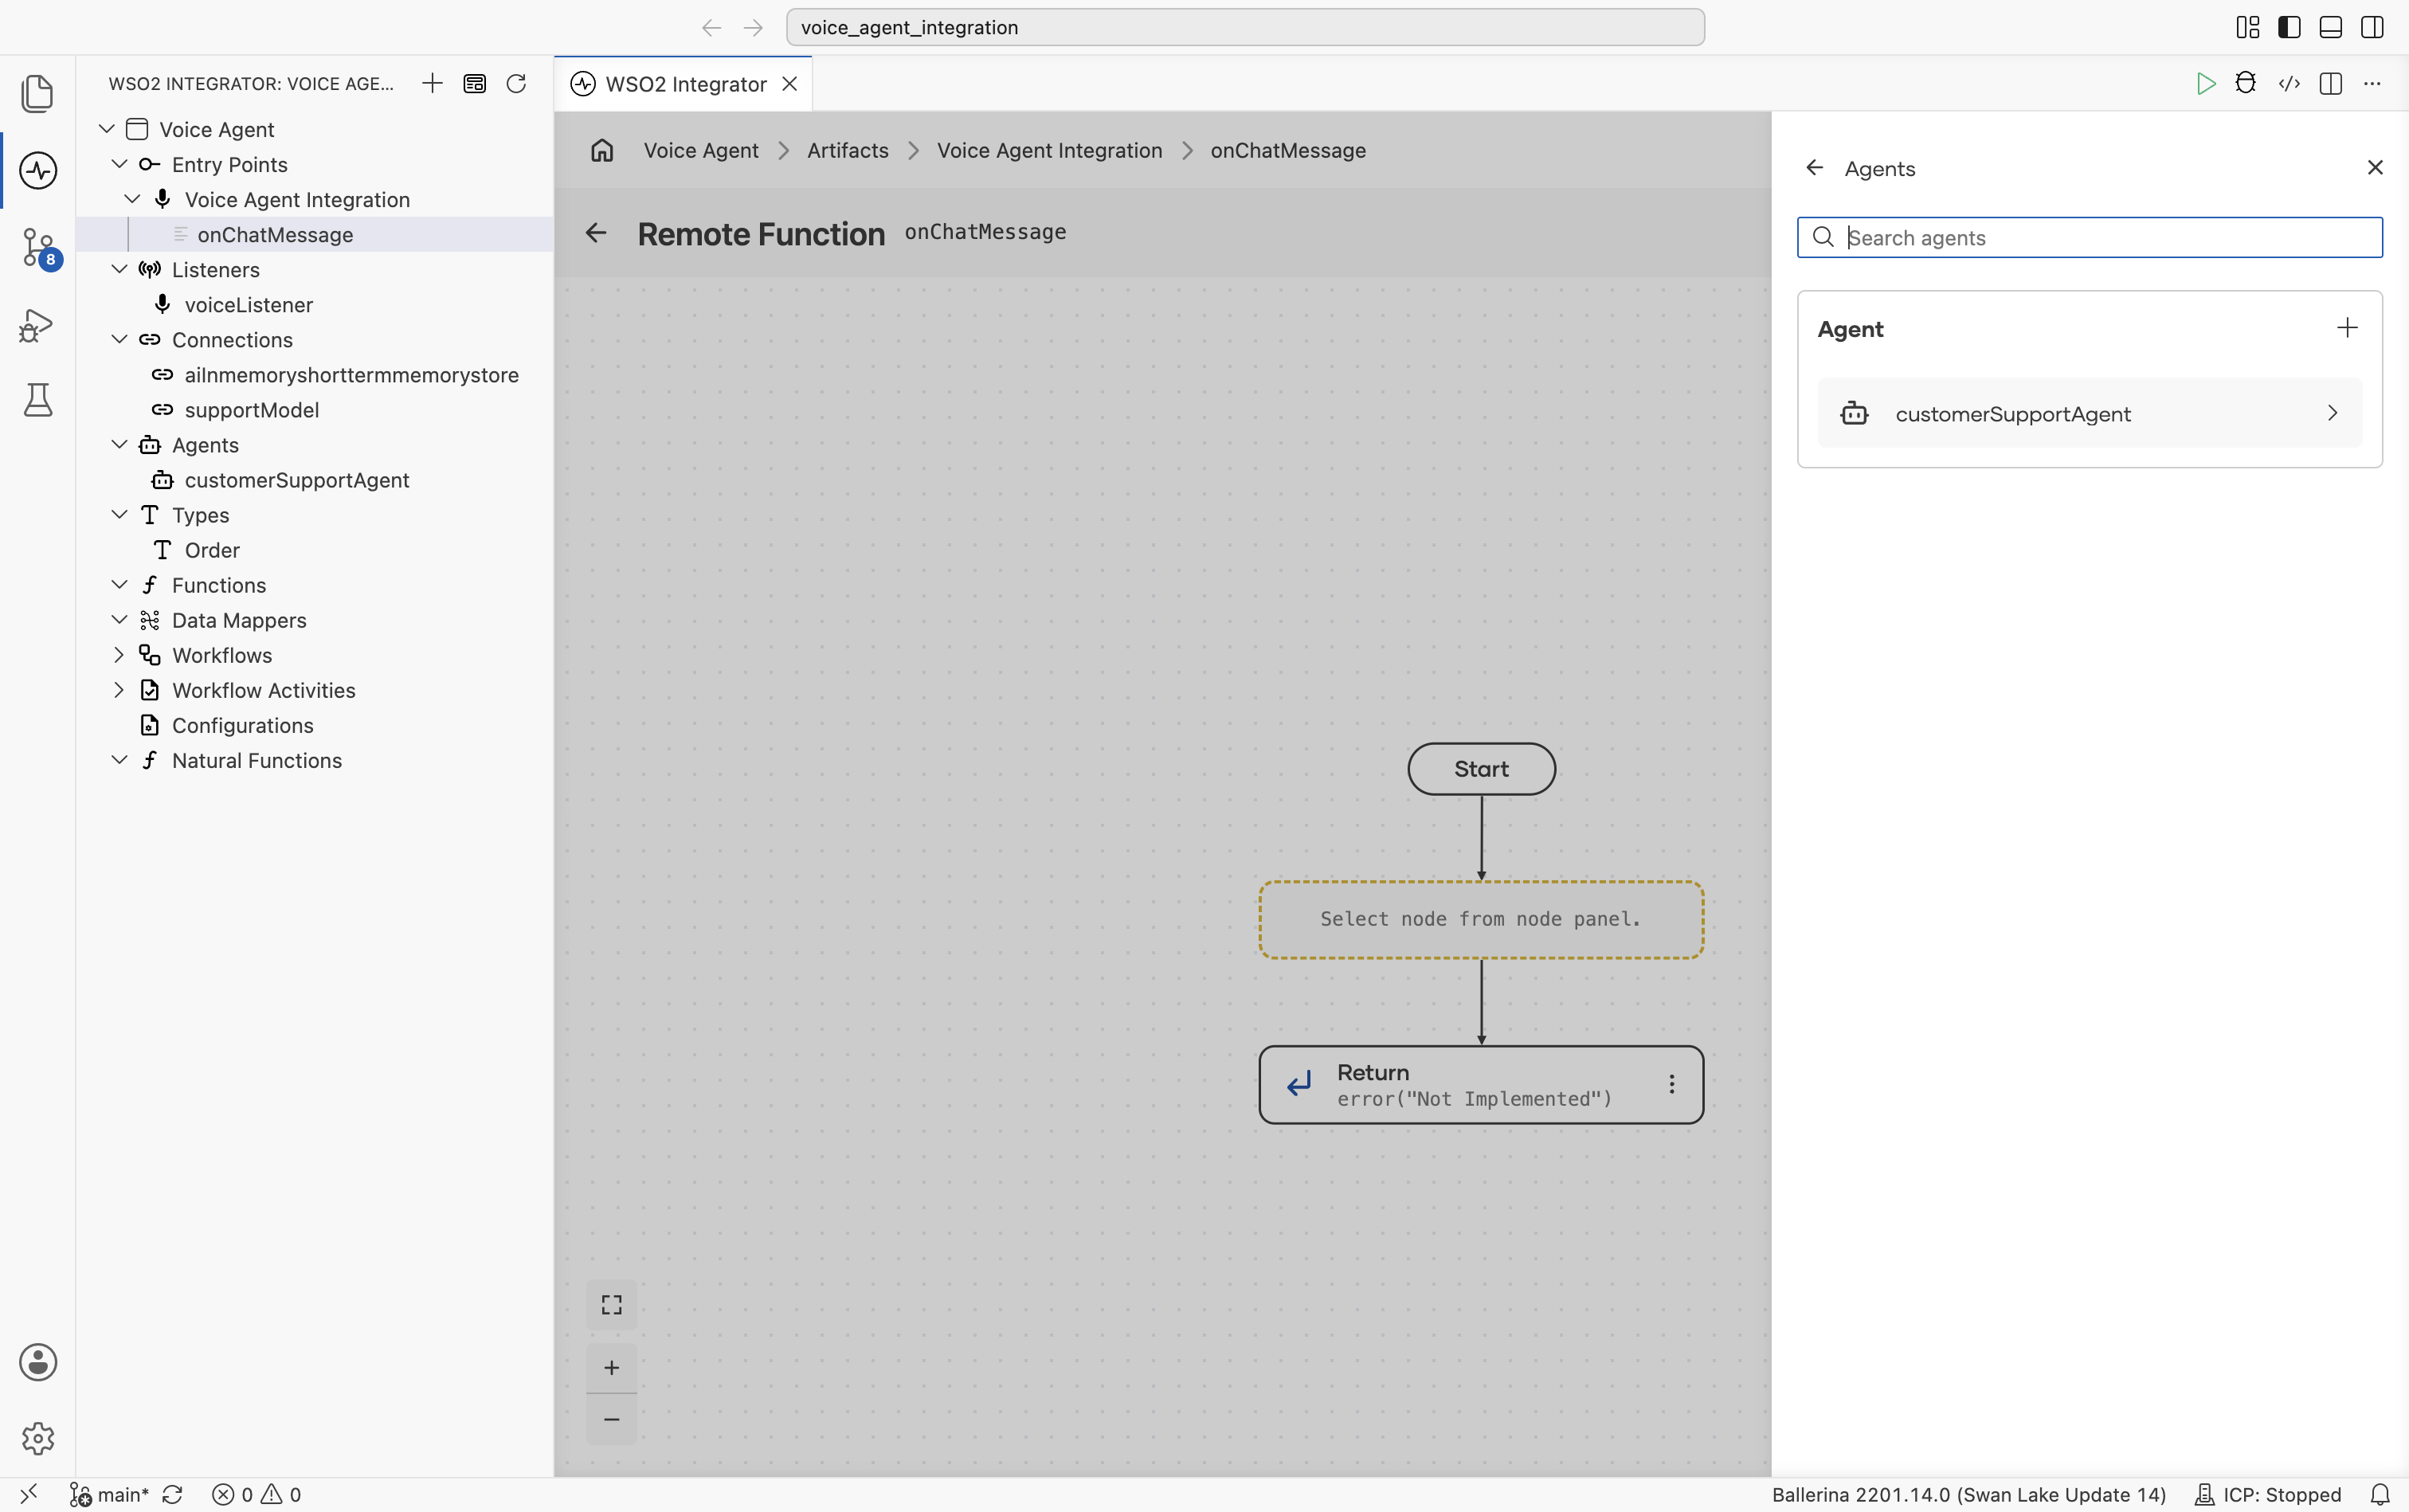Toggle the bottom panel

click(x=2330, y=27)
